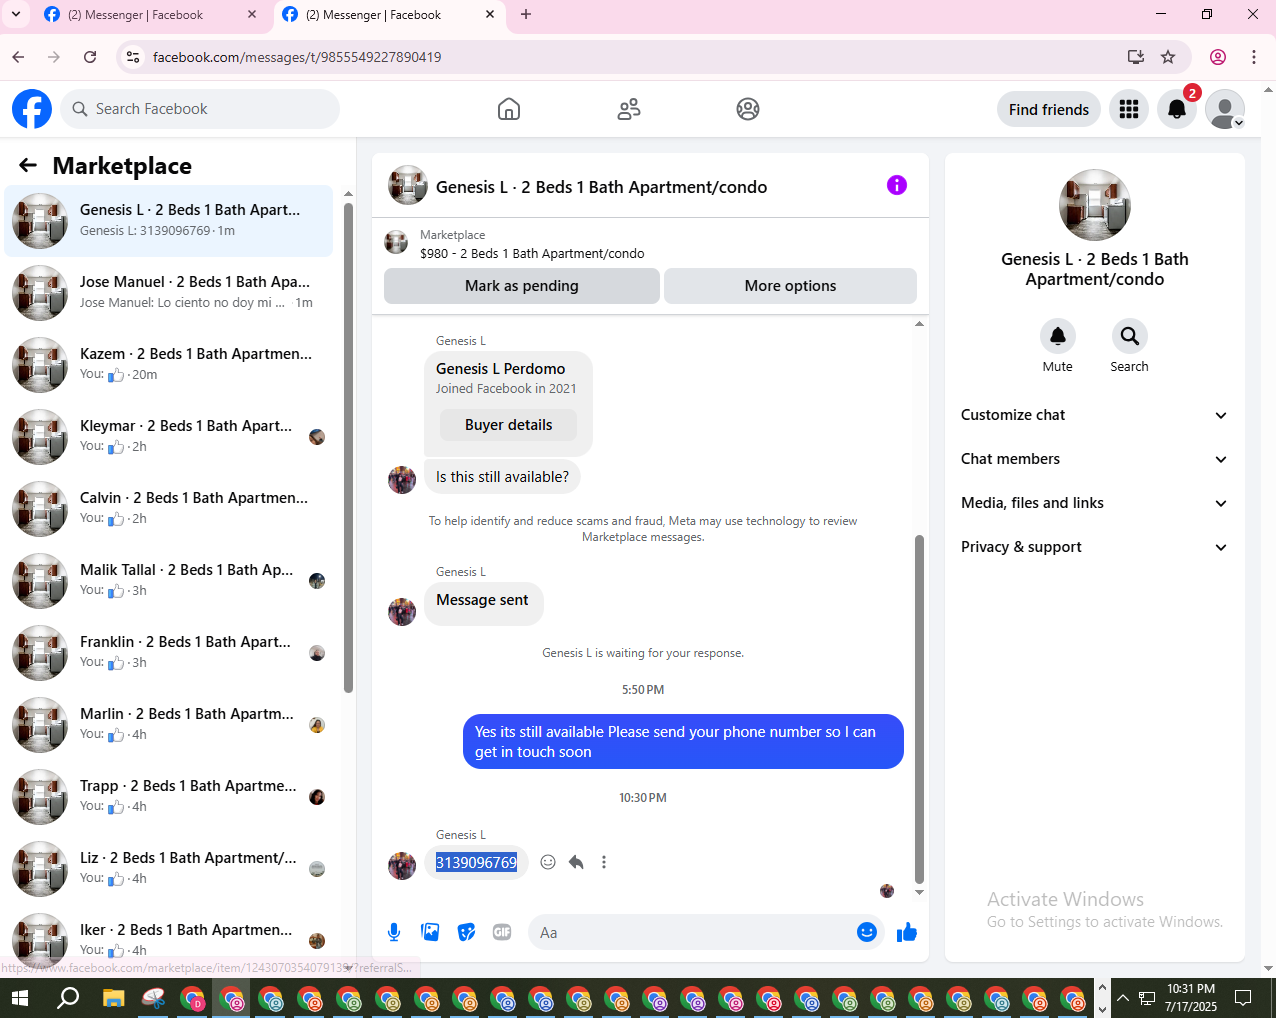Choose a GIF using the GIF icon

tap(502, 932)
